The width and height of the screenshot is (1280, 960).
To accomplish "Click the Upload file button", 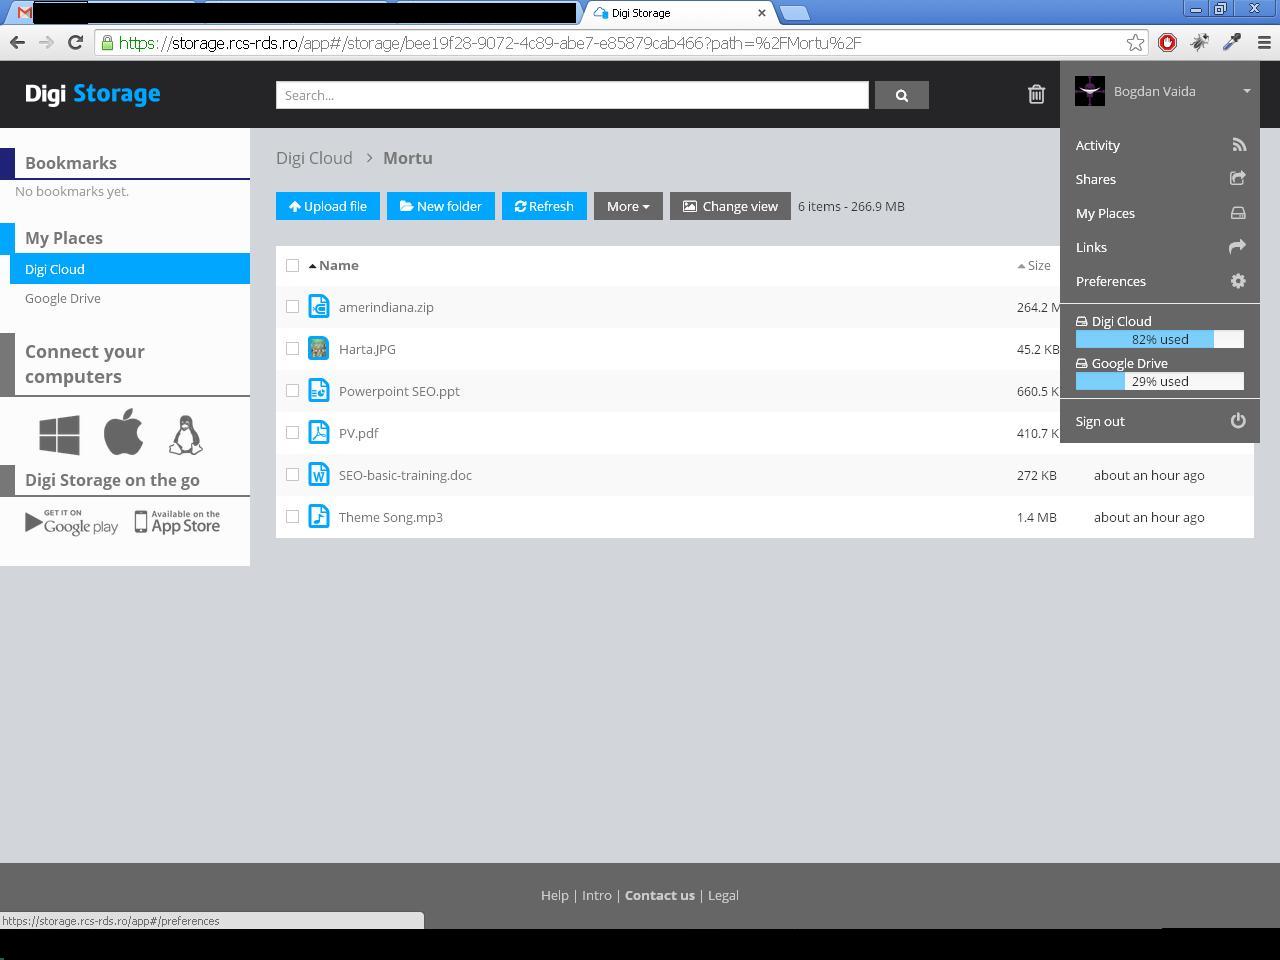I will click(x=328, y=206).
